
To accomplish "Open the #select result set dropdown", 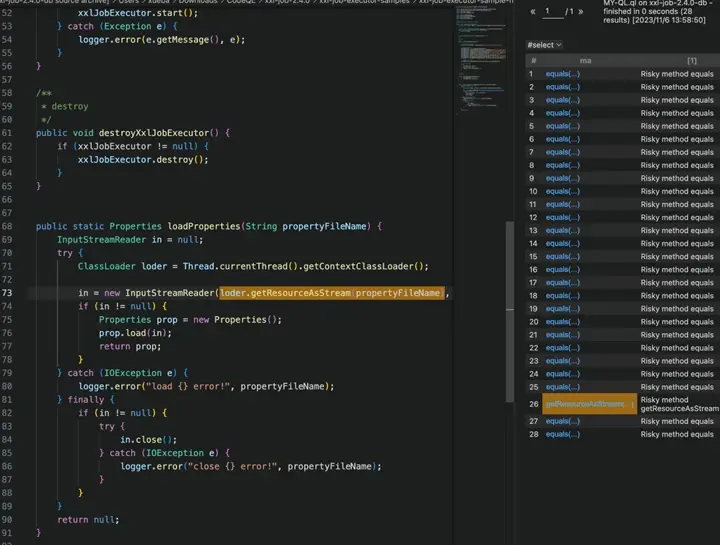I will click(x=544, y=45).
